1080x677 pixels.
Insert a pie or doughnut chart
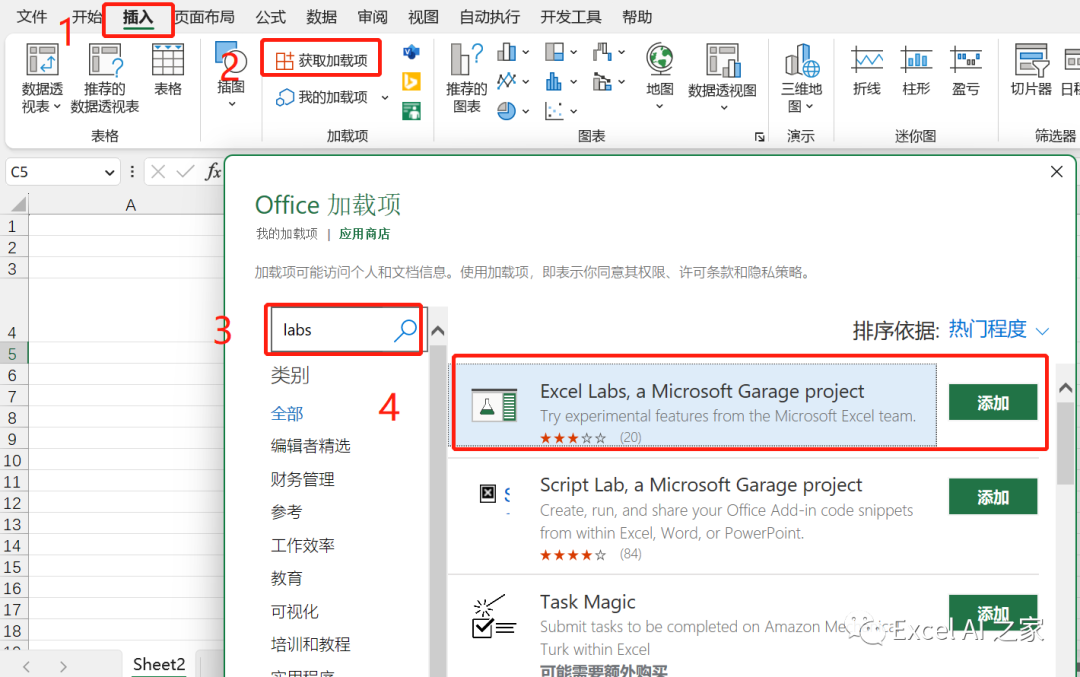tap(513, 111)
